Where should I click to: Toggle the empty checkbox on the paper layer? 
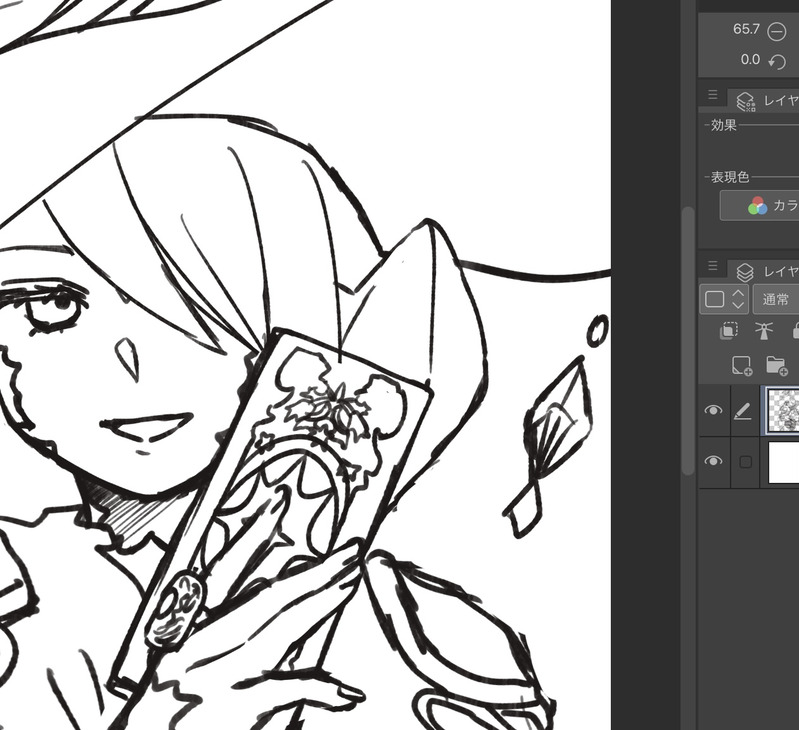[745, 462]
